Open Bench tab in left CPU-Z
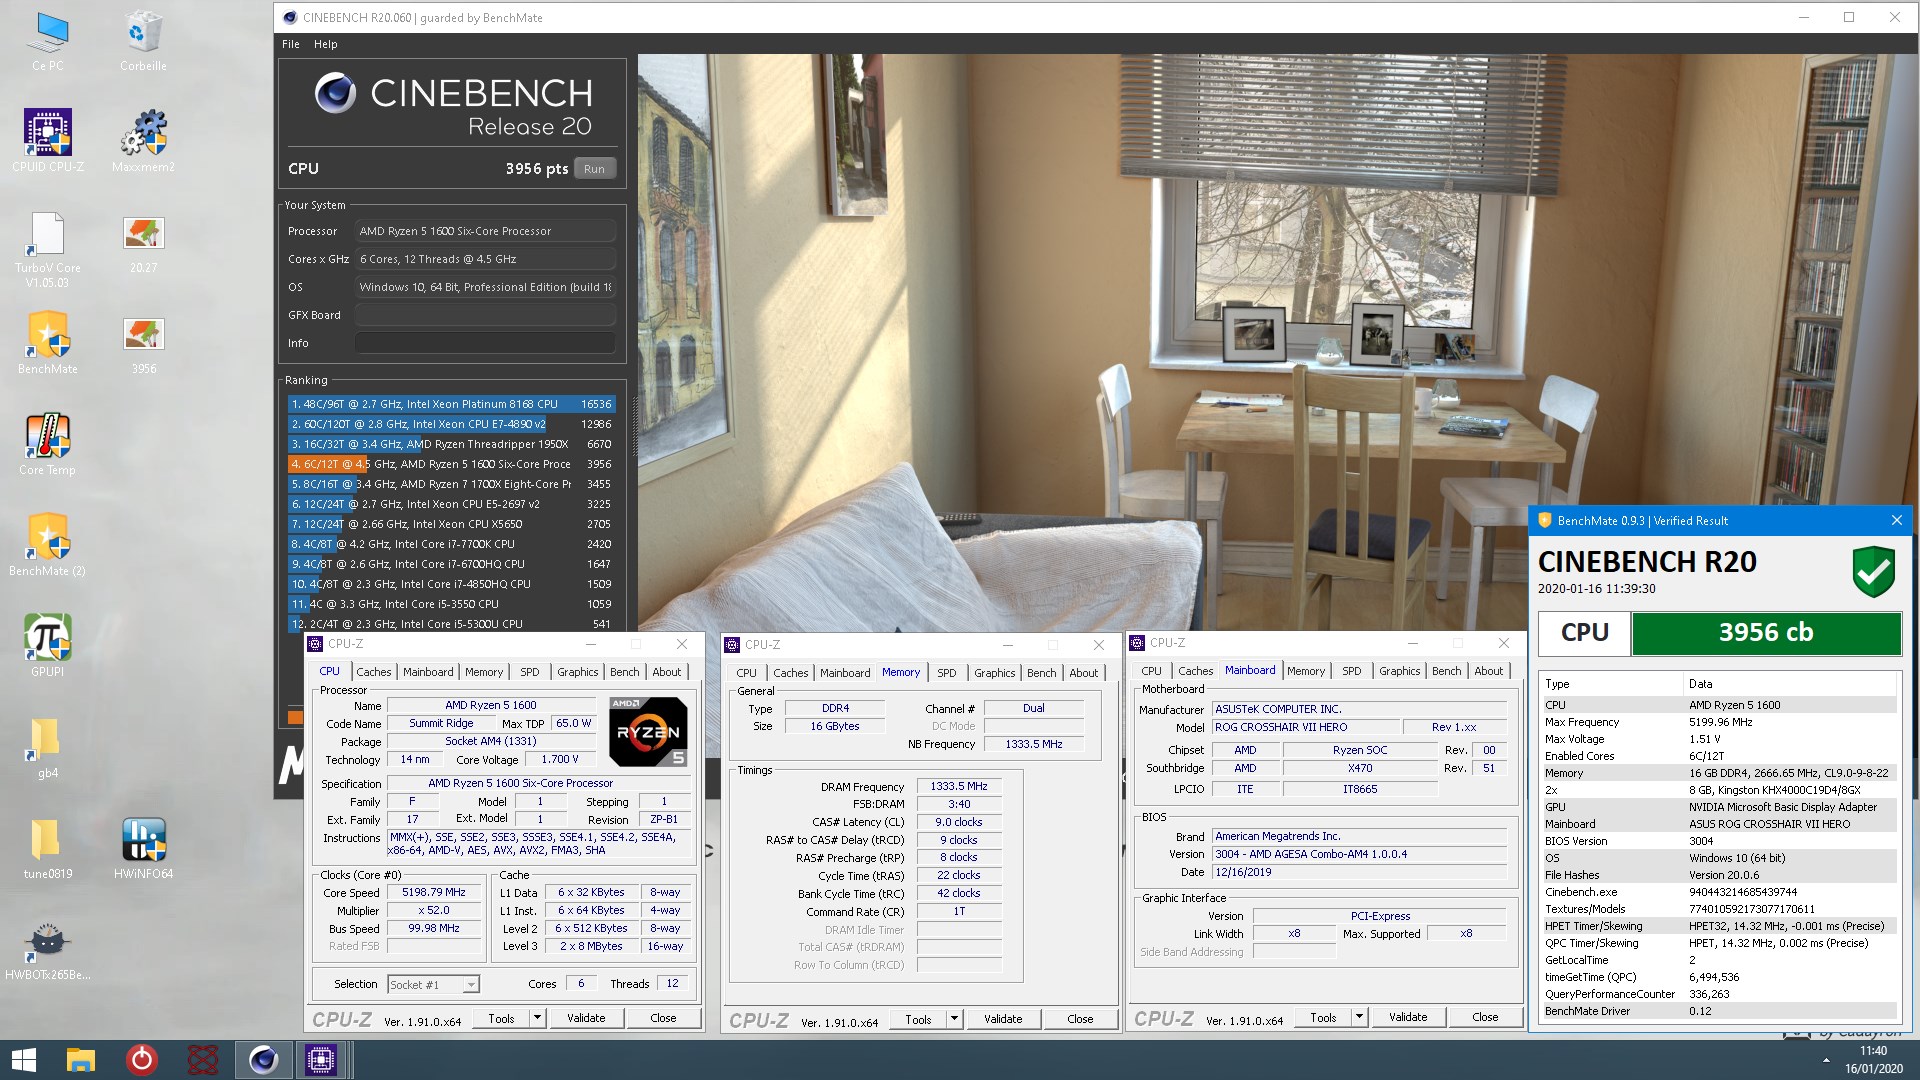This screenshot has width=1920, height=1080. tap(624, 672)
